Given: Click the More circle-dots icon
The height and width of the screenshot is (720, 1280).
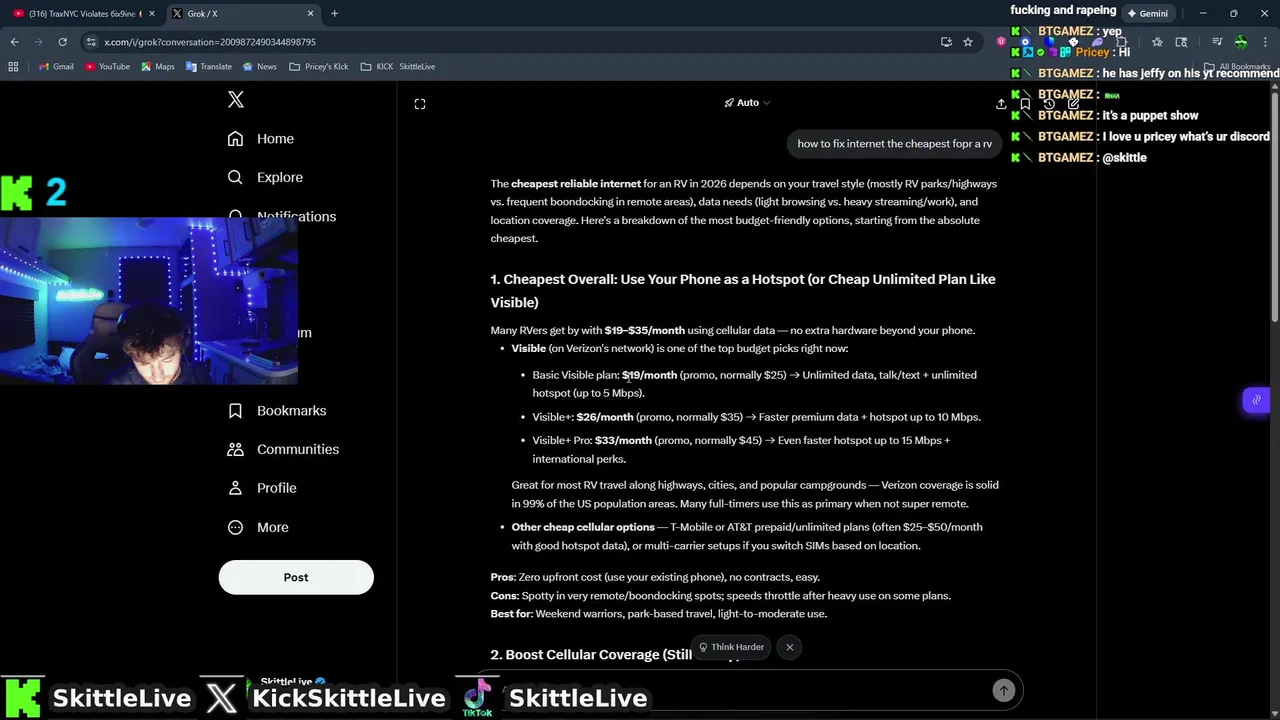Looking at the screenshot, I should click(235, 527).
